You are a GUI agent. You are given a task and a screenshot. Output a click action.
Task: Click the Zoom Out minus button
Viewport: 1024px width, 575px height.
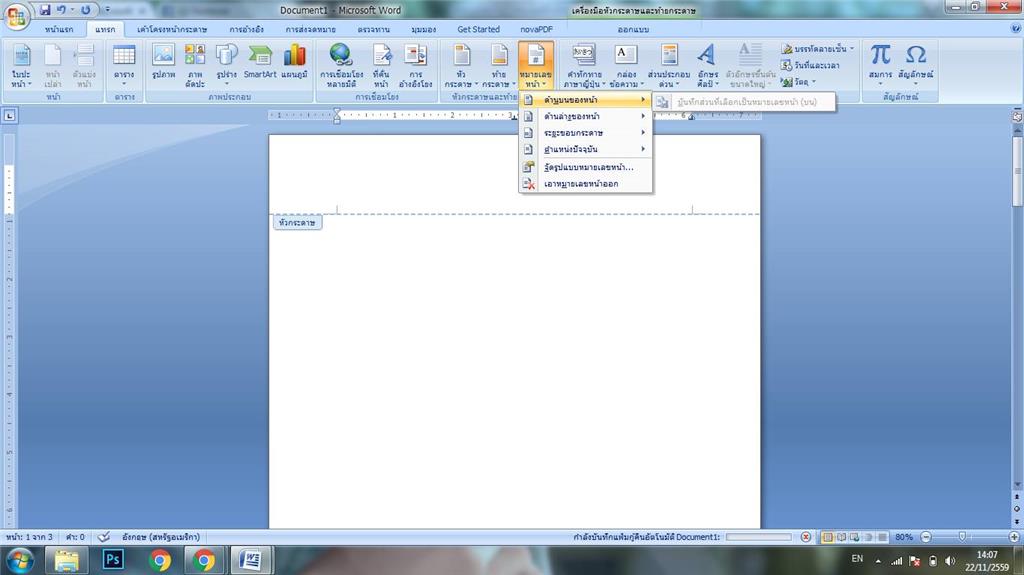click(925, 537)
